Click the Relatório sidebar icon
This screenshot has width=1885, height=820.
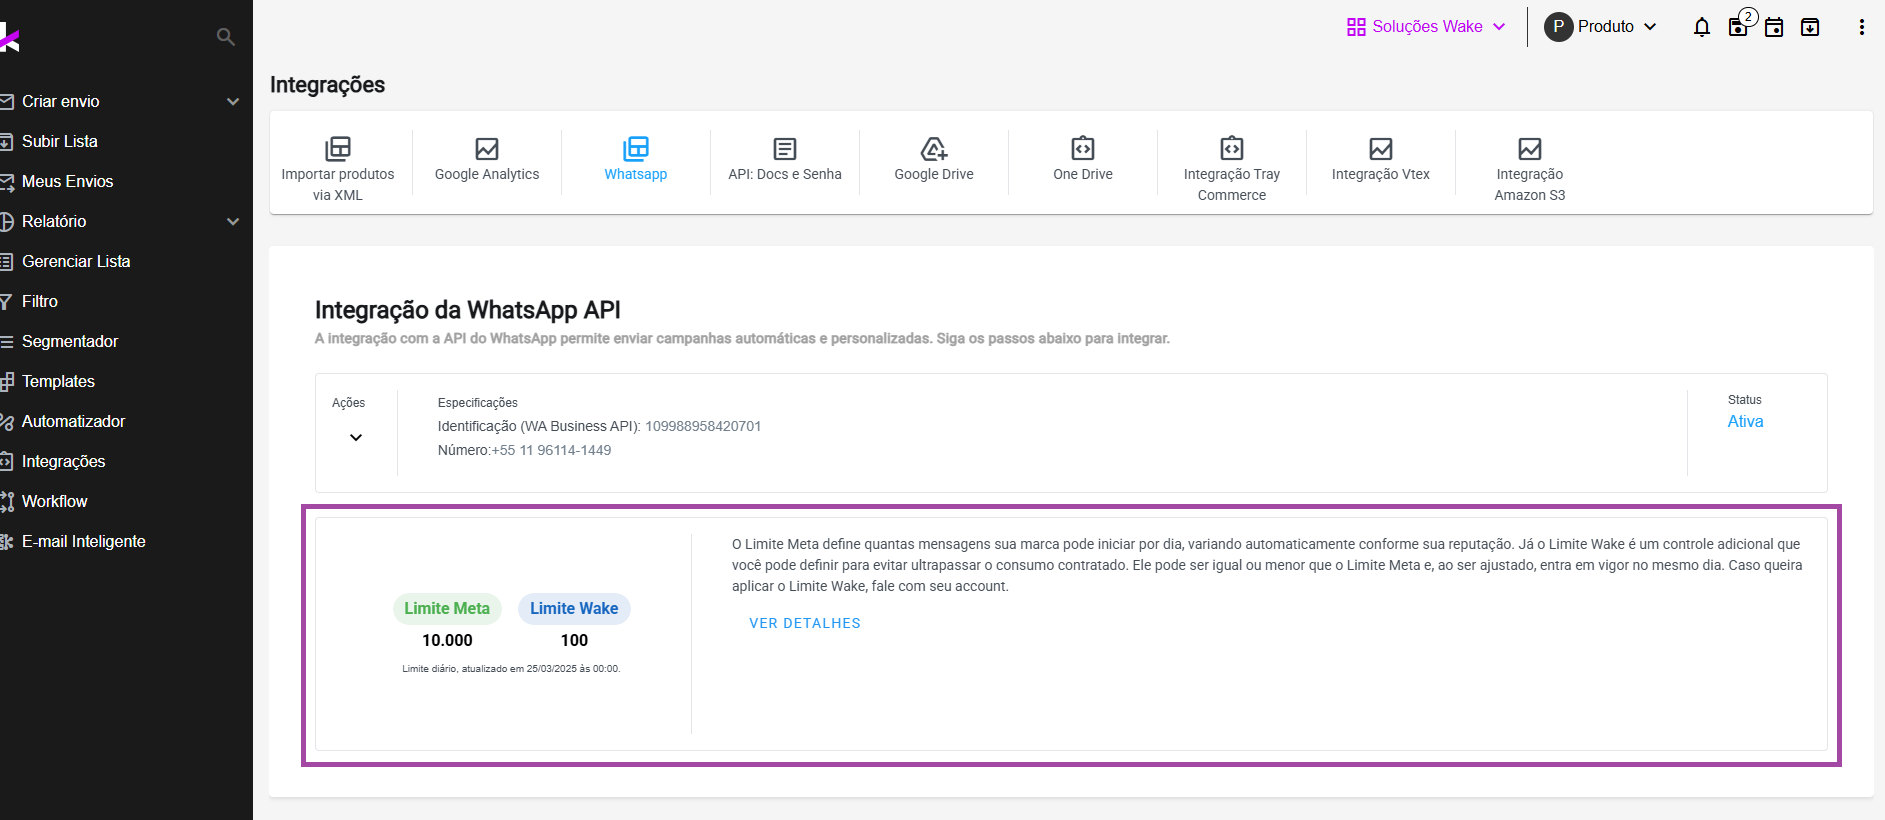[x=5, y=222]
